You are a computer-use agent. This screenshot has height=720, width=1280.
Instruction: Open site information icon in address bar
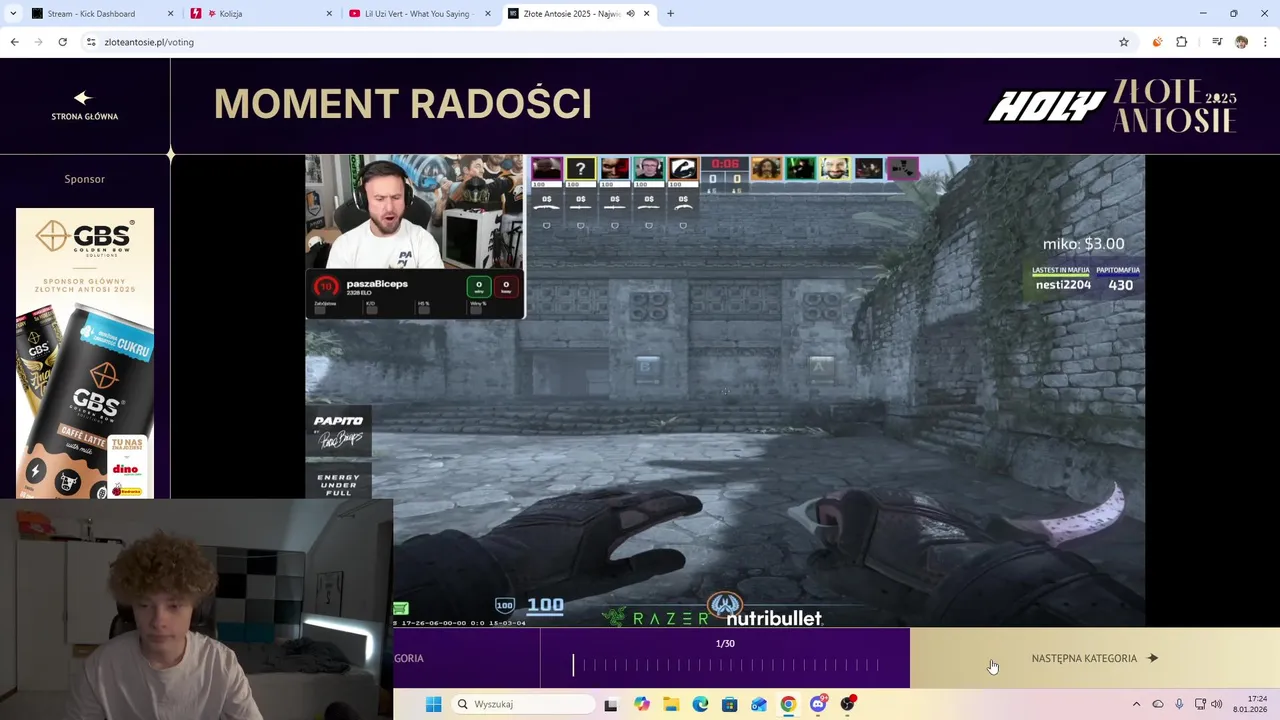(x=91, y=42)
